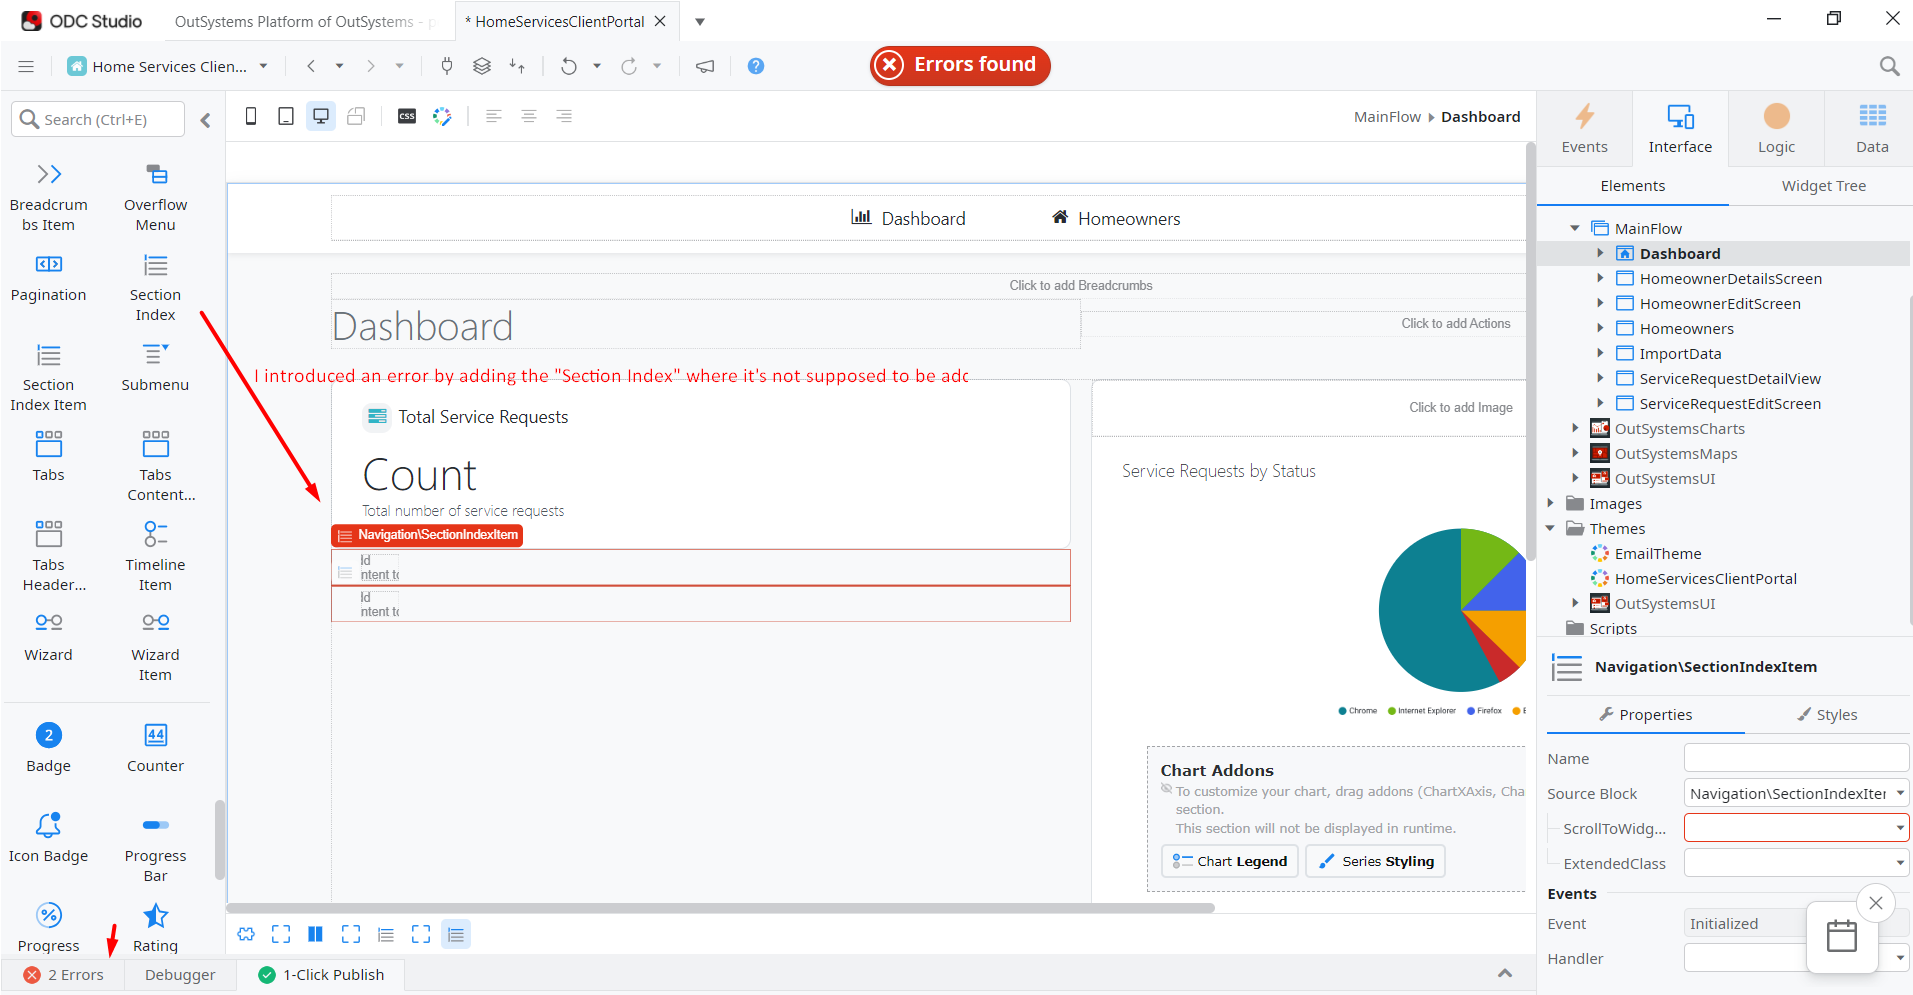
Task: Select the Section Index widget icon
Action: coord(155,265)
